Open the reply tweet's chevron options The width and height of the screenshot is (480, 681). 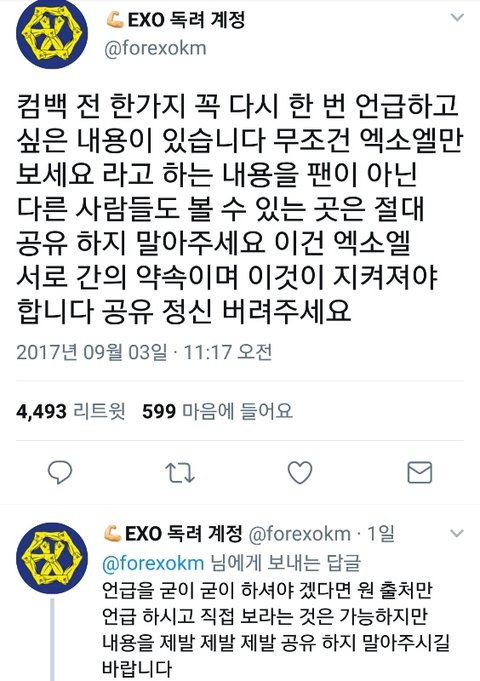[457, 533]
